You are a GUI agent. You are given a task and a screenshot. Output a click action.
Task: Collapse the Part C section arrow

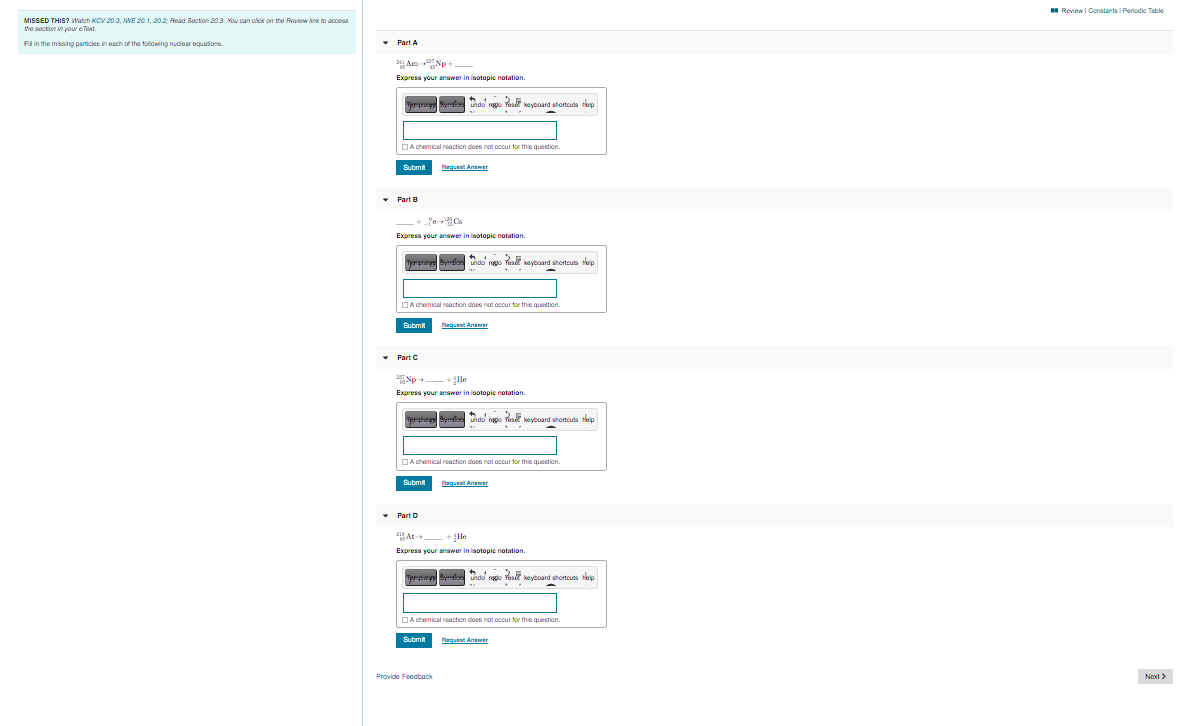coord(385,358)
